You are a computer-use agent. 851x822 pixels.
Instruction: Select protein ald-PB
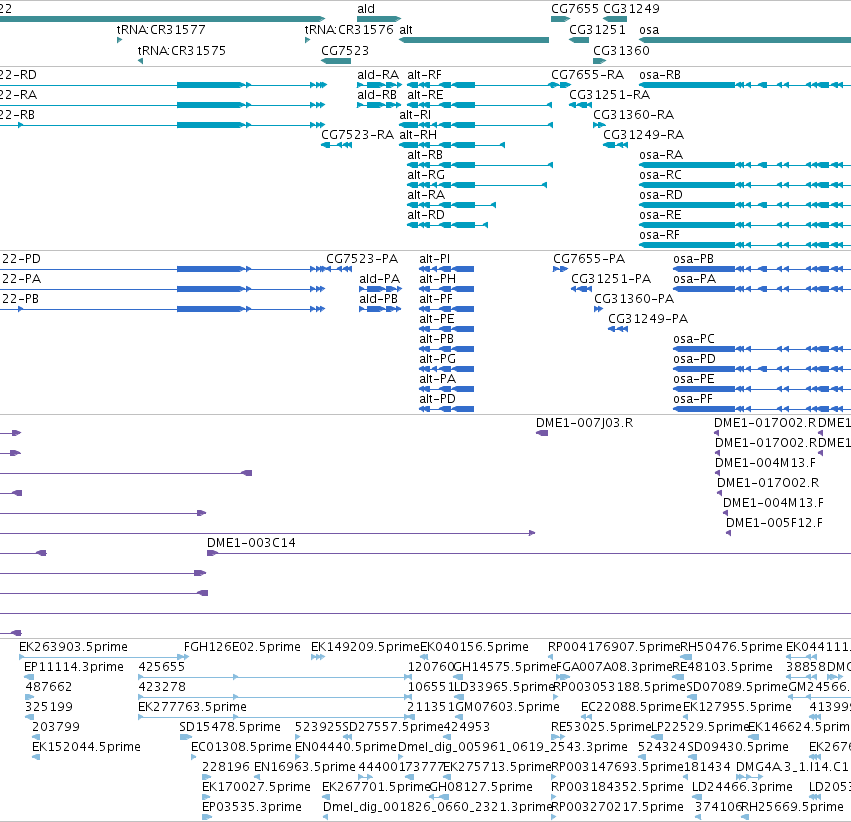tap(379, 299)
